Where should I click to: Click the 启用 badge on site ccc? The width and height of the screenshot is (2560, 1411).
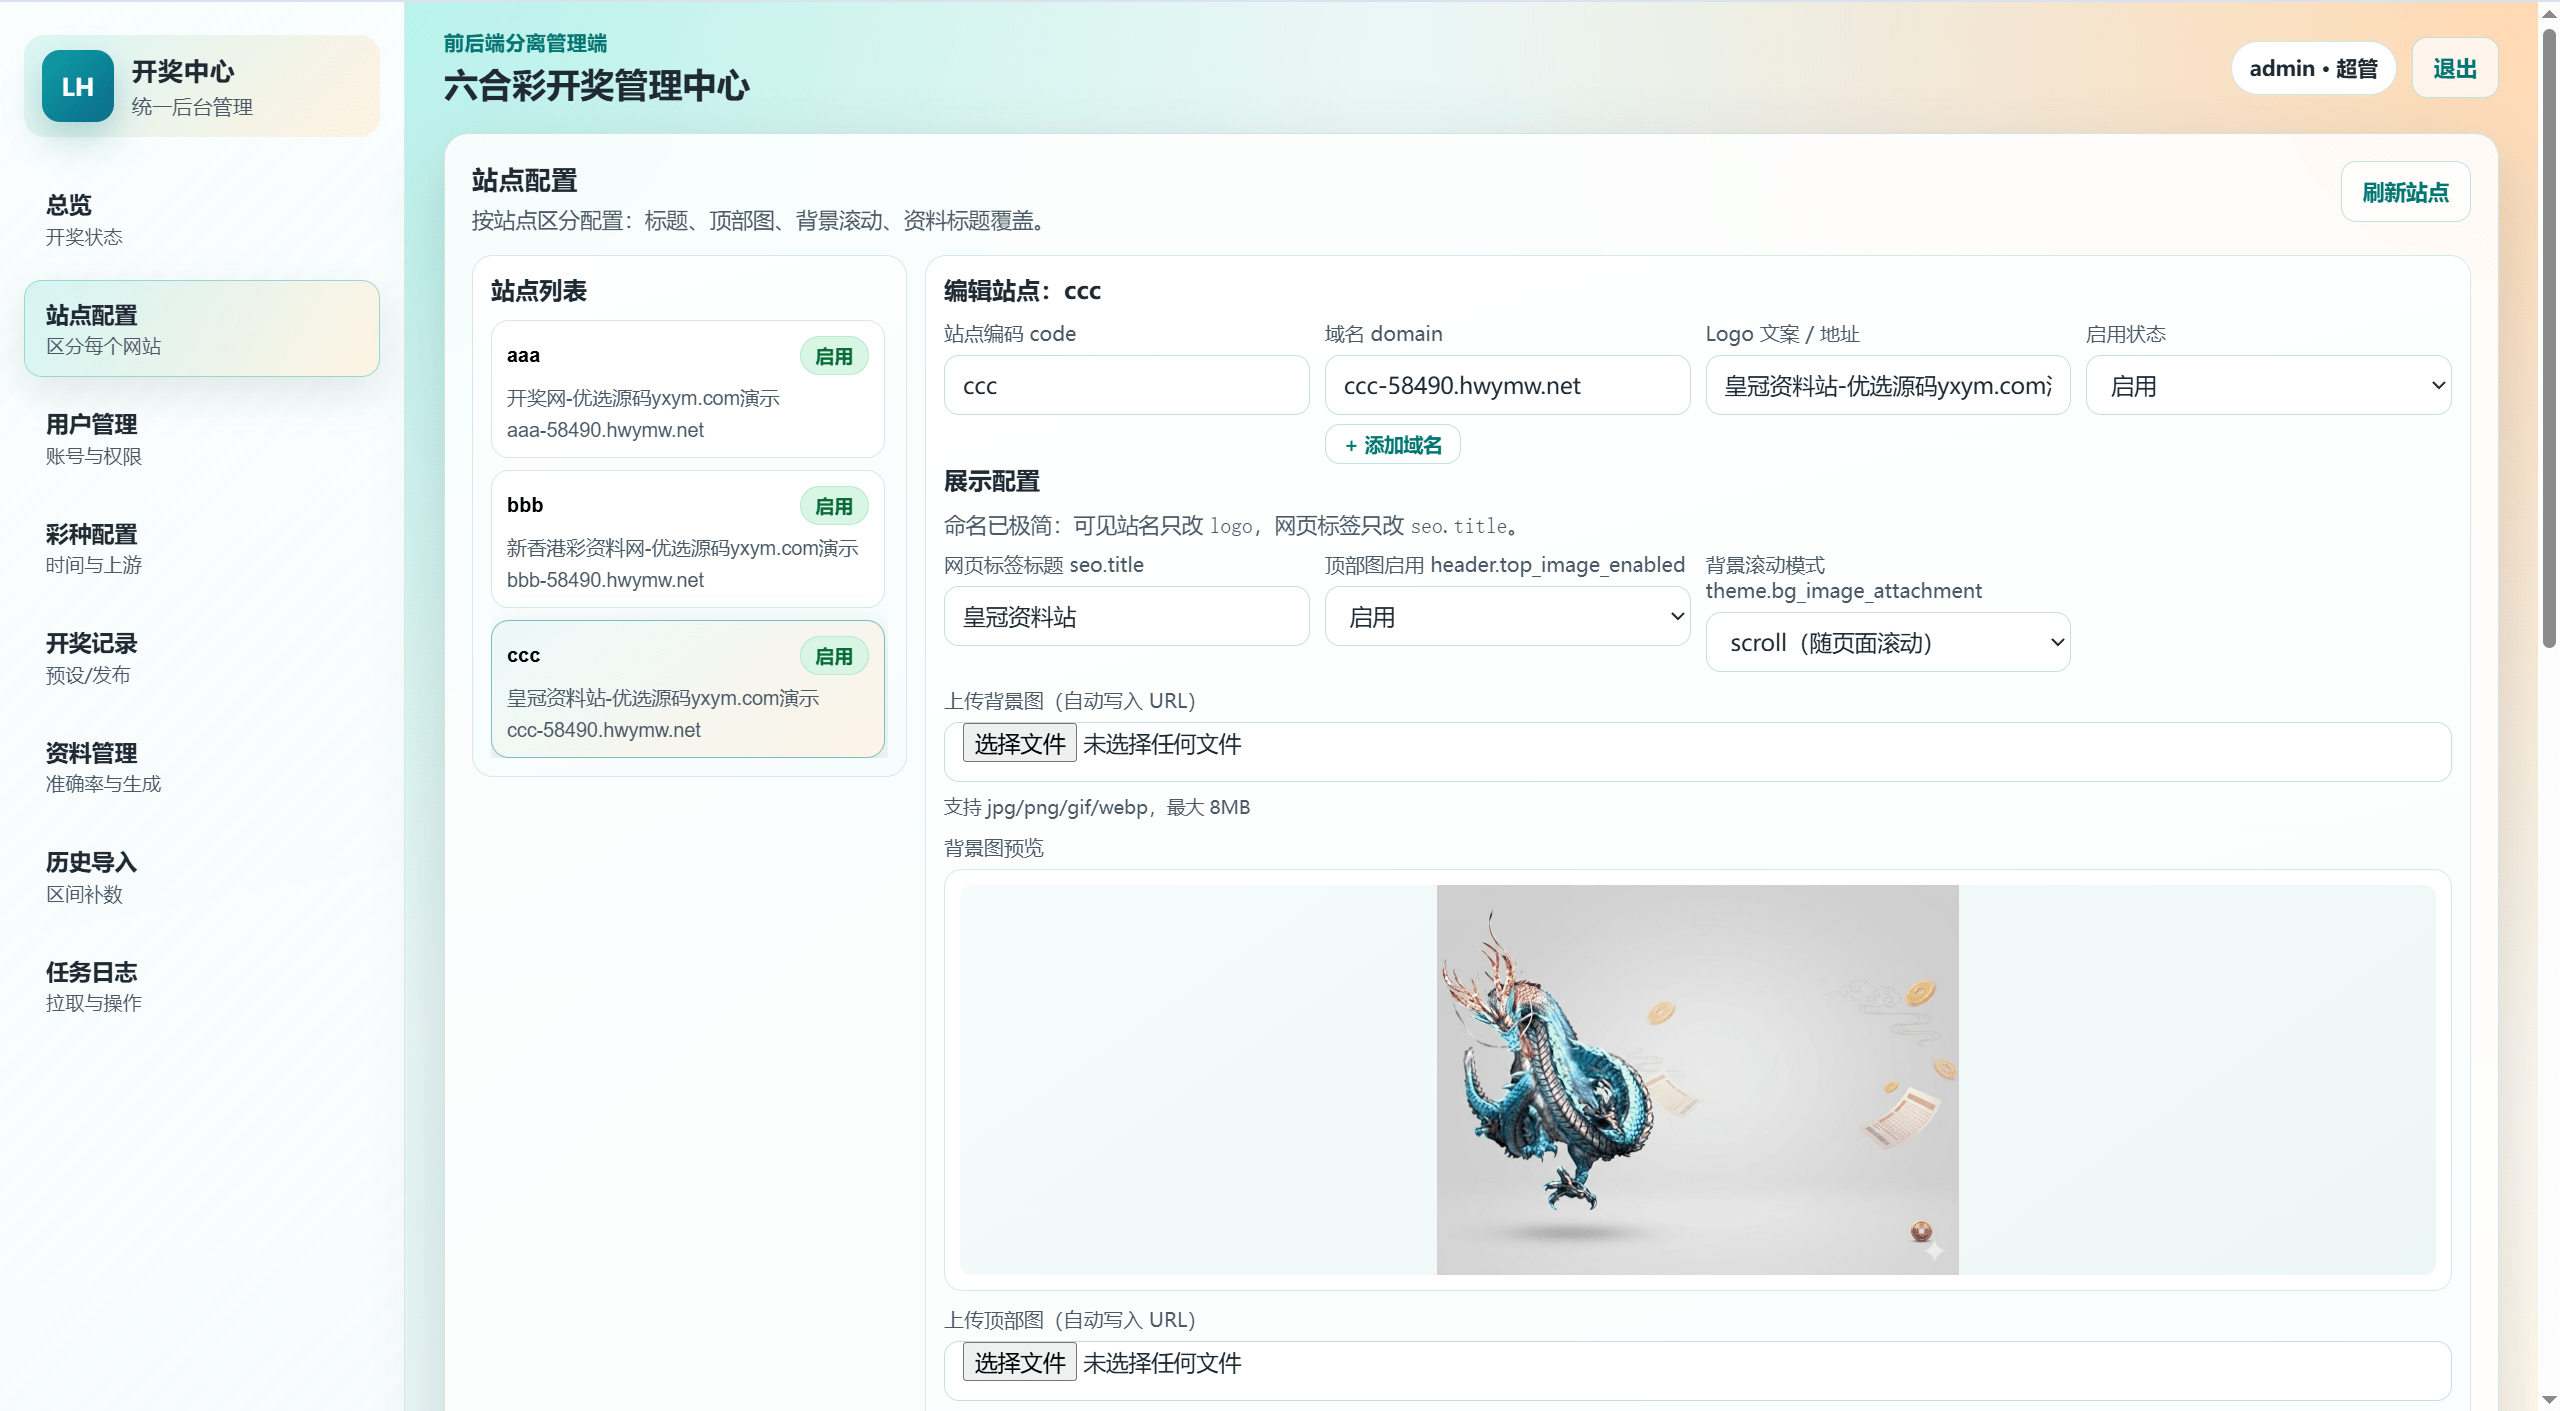coord(833,656)
